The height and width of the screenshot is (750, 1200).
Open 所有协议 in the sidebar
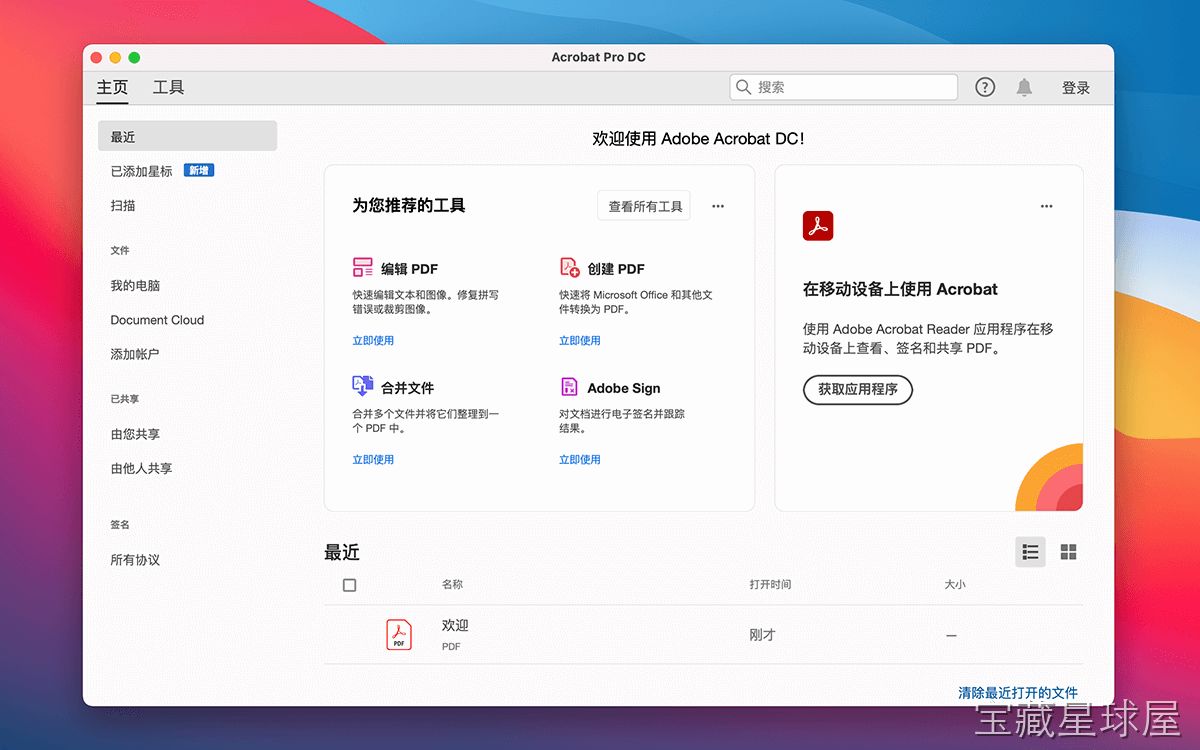135,560
